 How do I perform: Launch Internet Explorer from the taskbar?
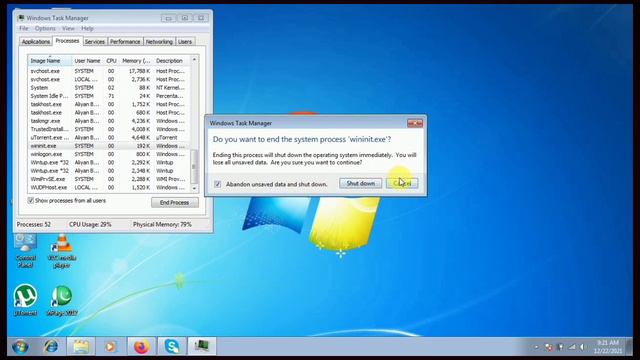(51, 347)
